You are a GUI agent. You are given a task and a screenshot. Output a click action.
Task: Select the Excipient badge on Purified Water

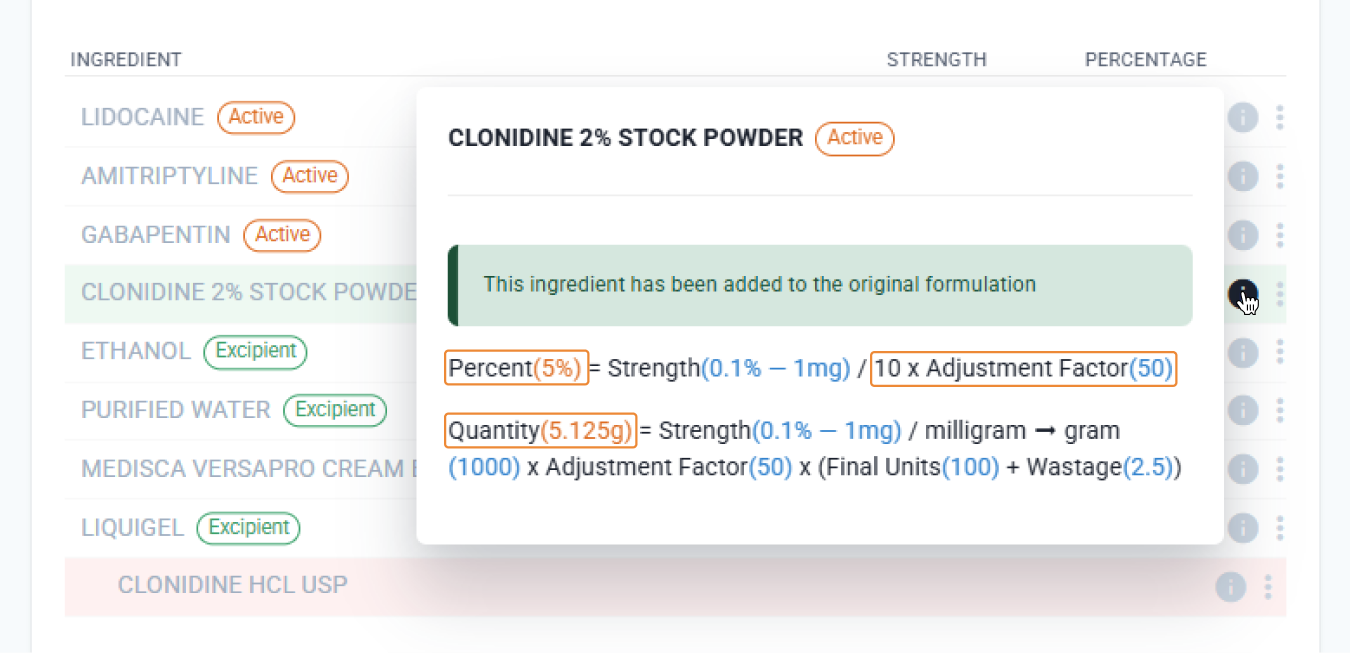335,410
